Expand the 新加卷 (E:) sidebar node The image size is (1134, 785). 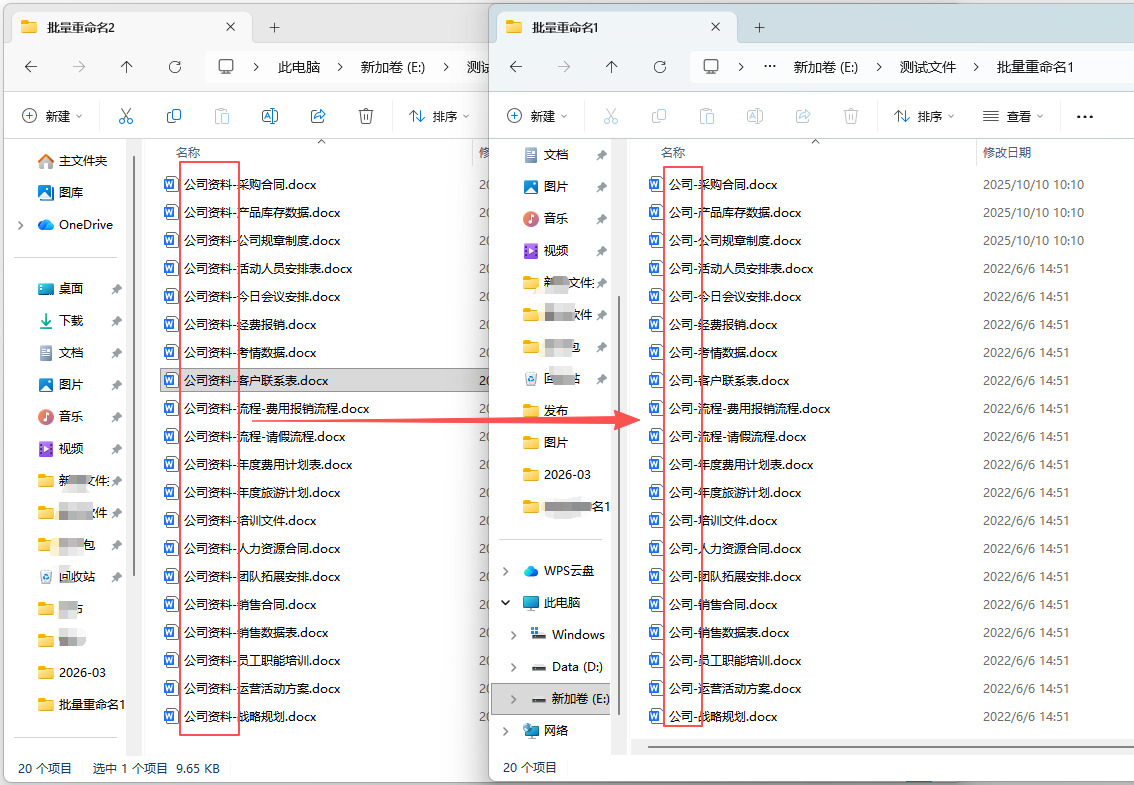click(x=513, y=699)
